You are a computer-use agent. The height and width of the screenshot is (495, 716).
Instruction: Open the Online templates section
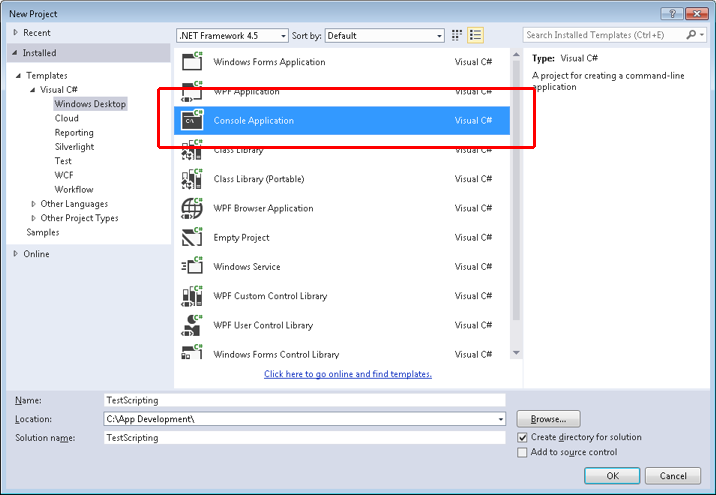click(36, 254)
